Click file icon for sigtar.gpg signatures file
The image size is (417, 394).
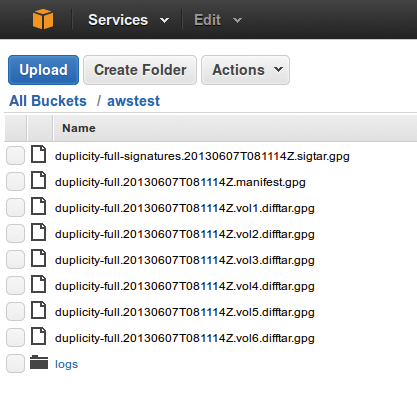(39, 154)
